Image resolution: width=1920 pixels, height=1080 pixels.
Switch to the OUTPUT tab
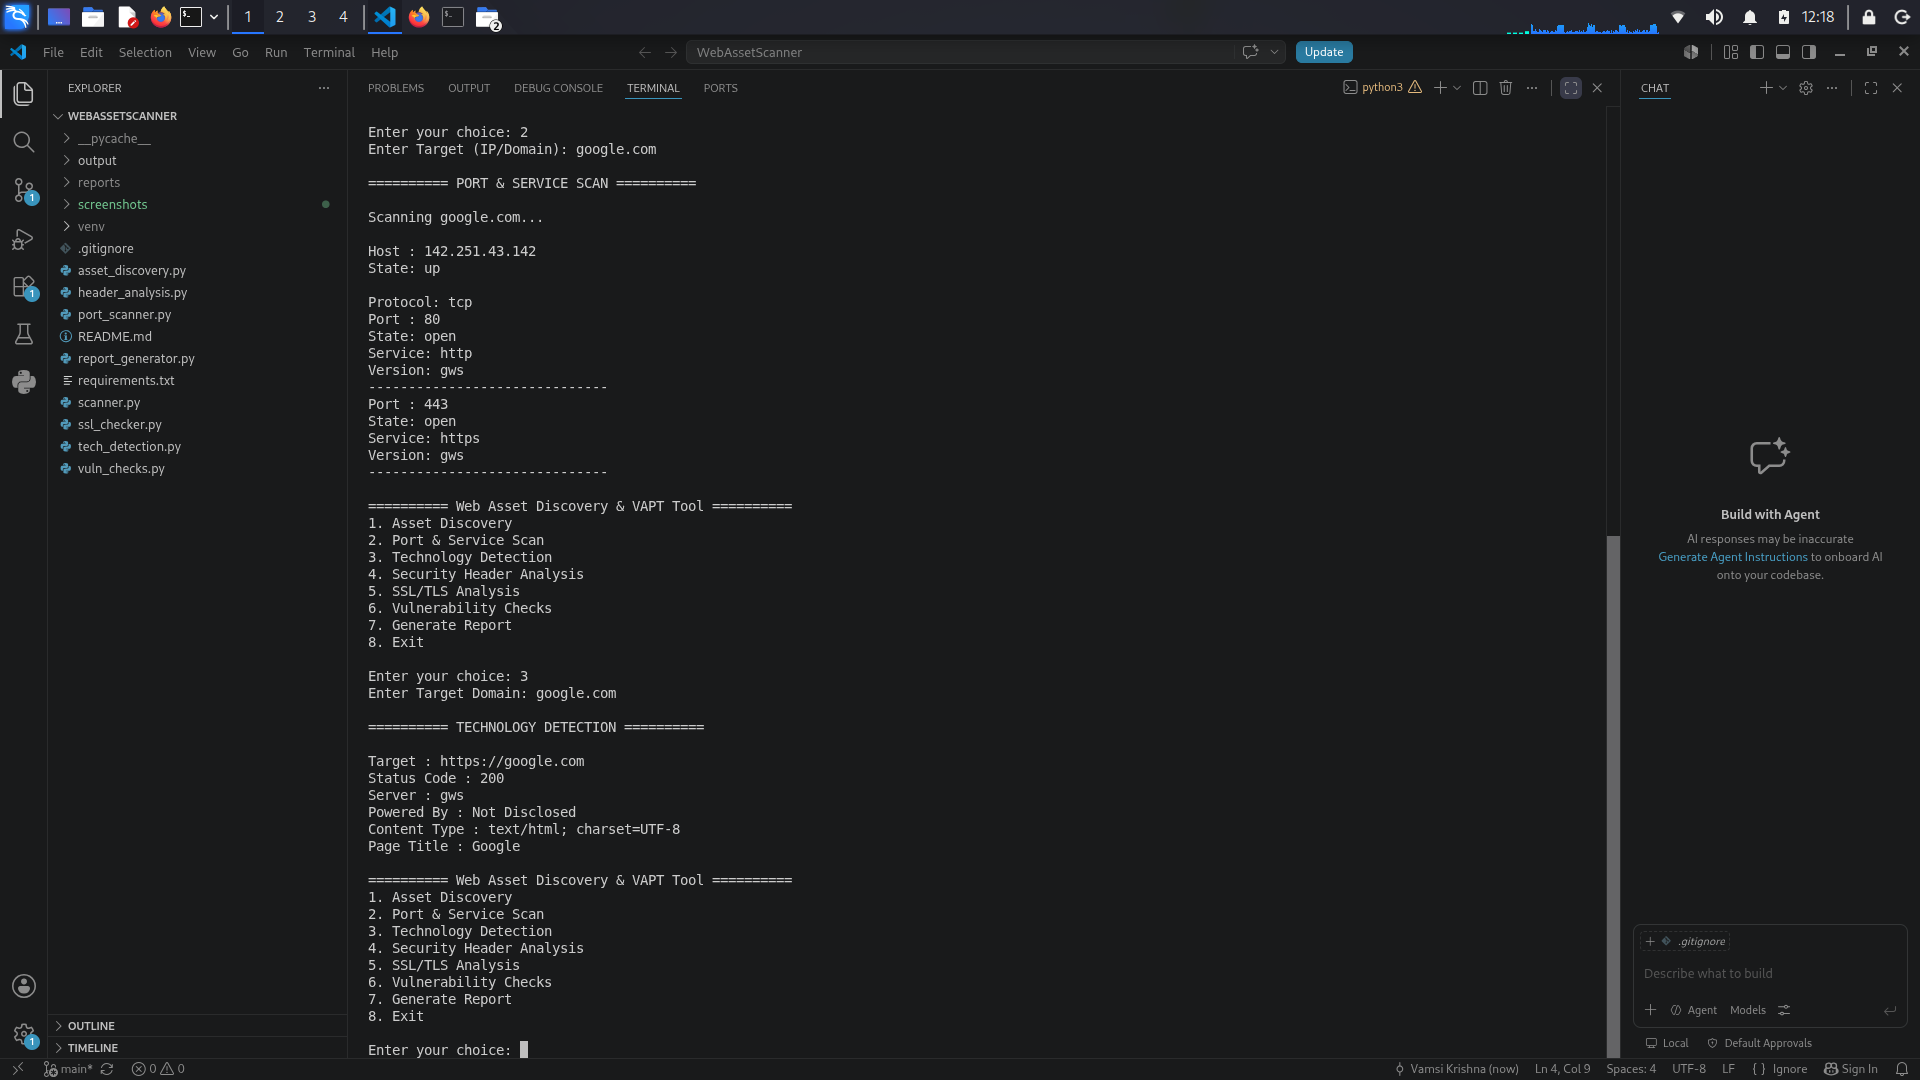469,88
